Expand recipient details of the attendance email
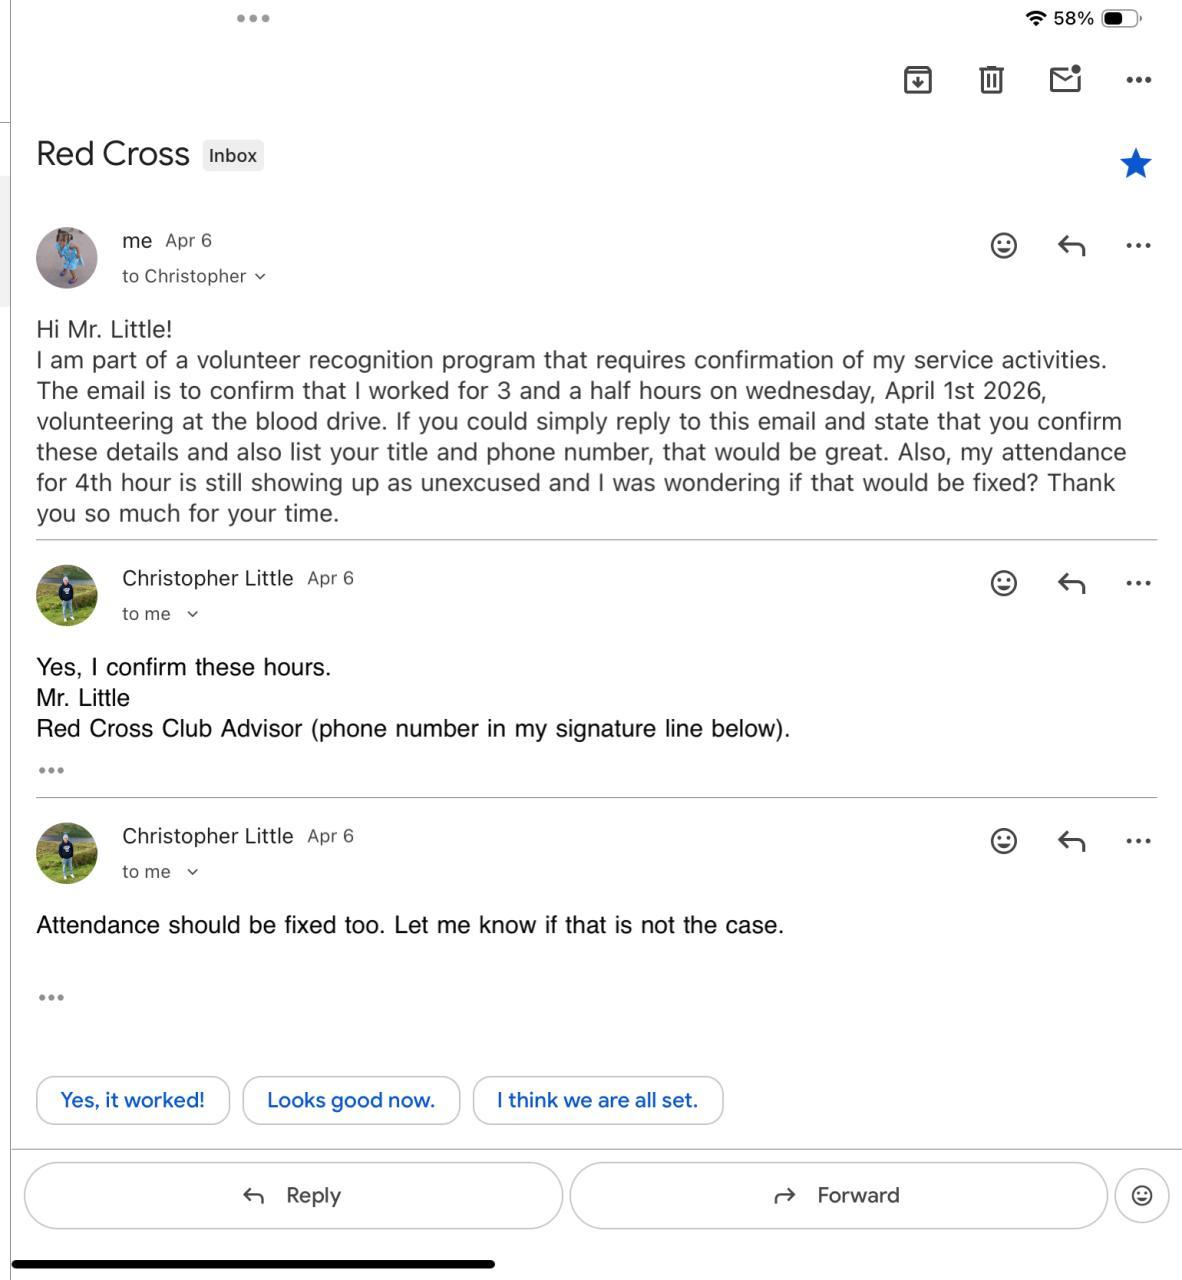Screen dimensions: 1182x1280 (x=193, y=872)
